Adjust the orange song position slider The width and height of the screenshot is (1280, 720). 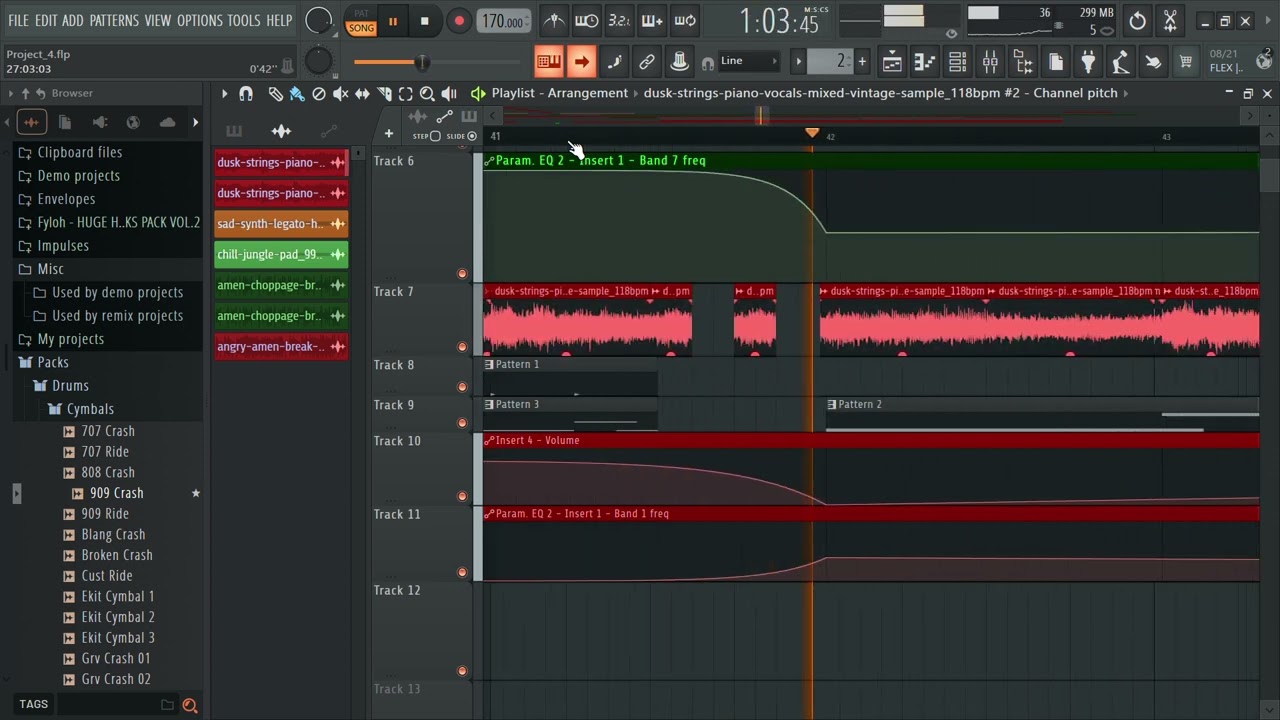point(422,63)
